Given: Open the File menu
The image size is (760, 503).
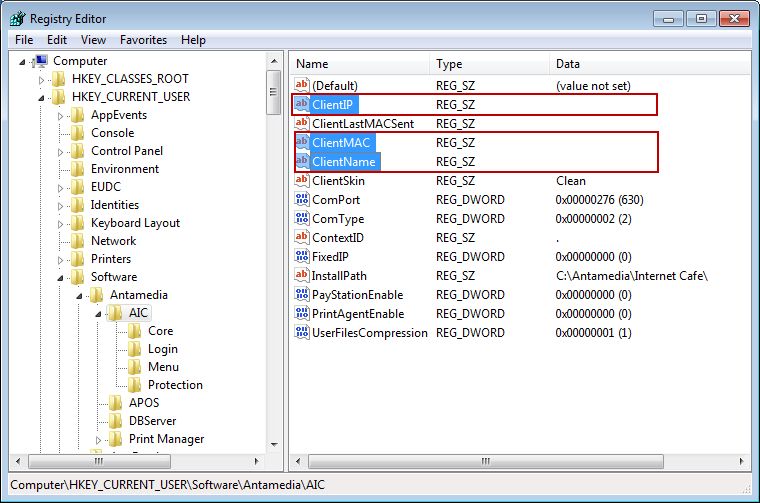Looking at the screenshot, I should pyautogui.click(x=24, y=40).
